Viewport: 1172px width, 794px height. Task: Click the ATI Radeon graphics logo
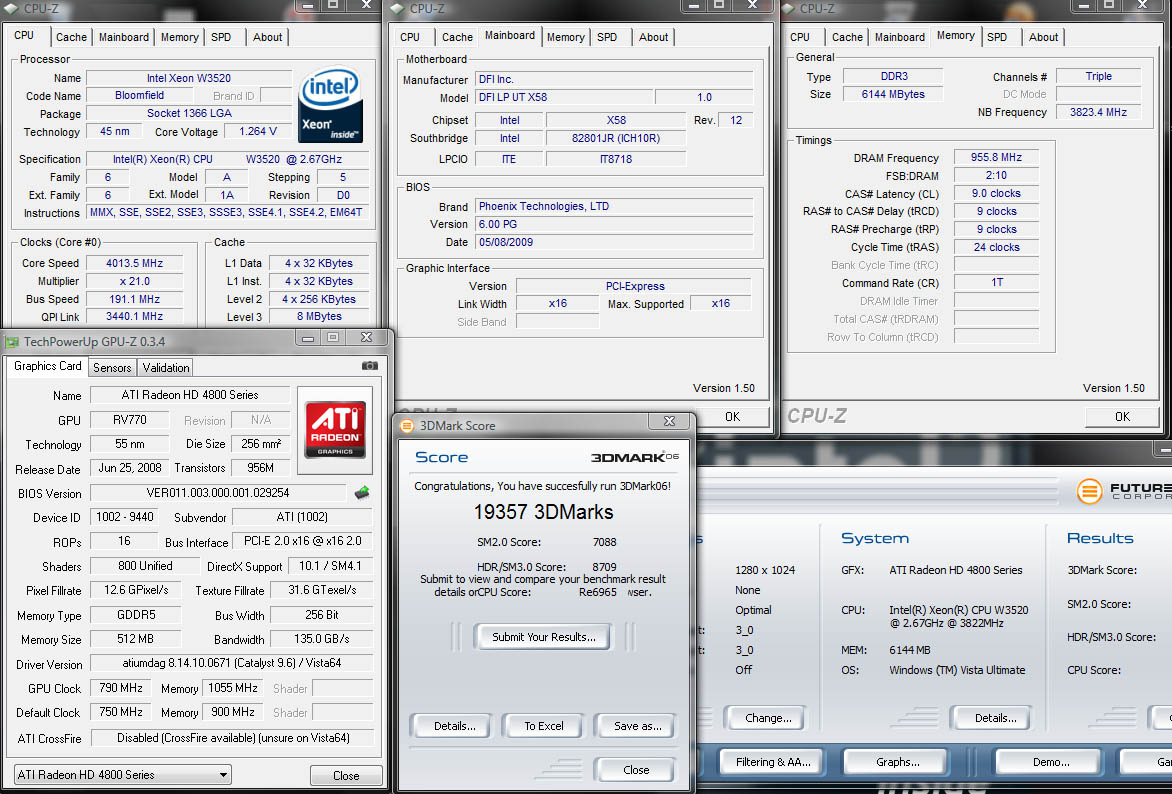pos(335,429)
